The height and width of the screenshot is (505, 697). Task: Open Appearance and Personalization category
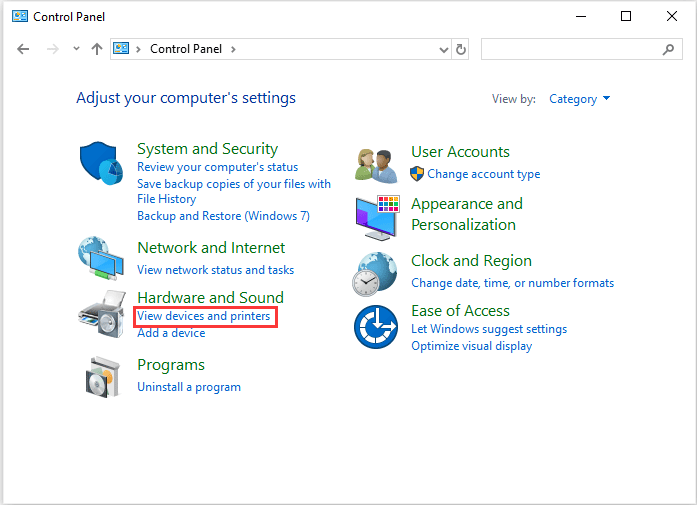467,214
